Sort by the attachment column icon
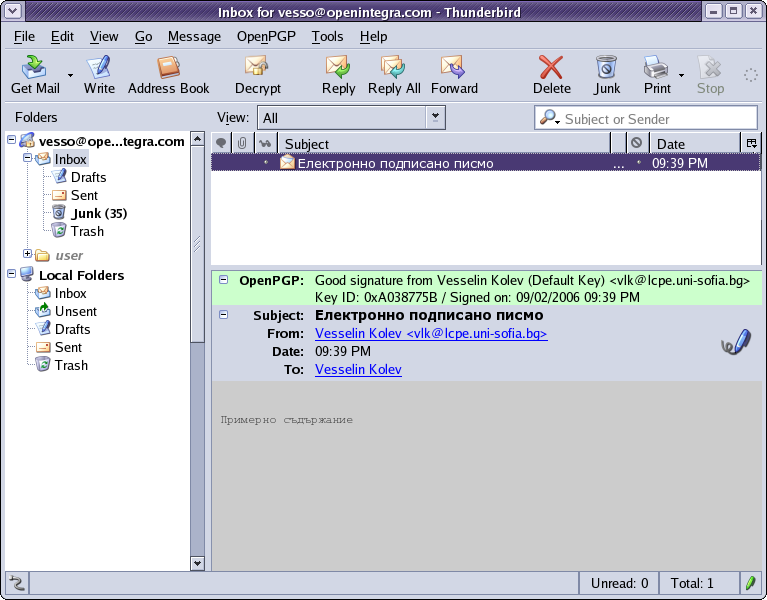767x600 pixels. 242,143
